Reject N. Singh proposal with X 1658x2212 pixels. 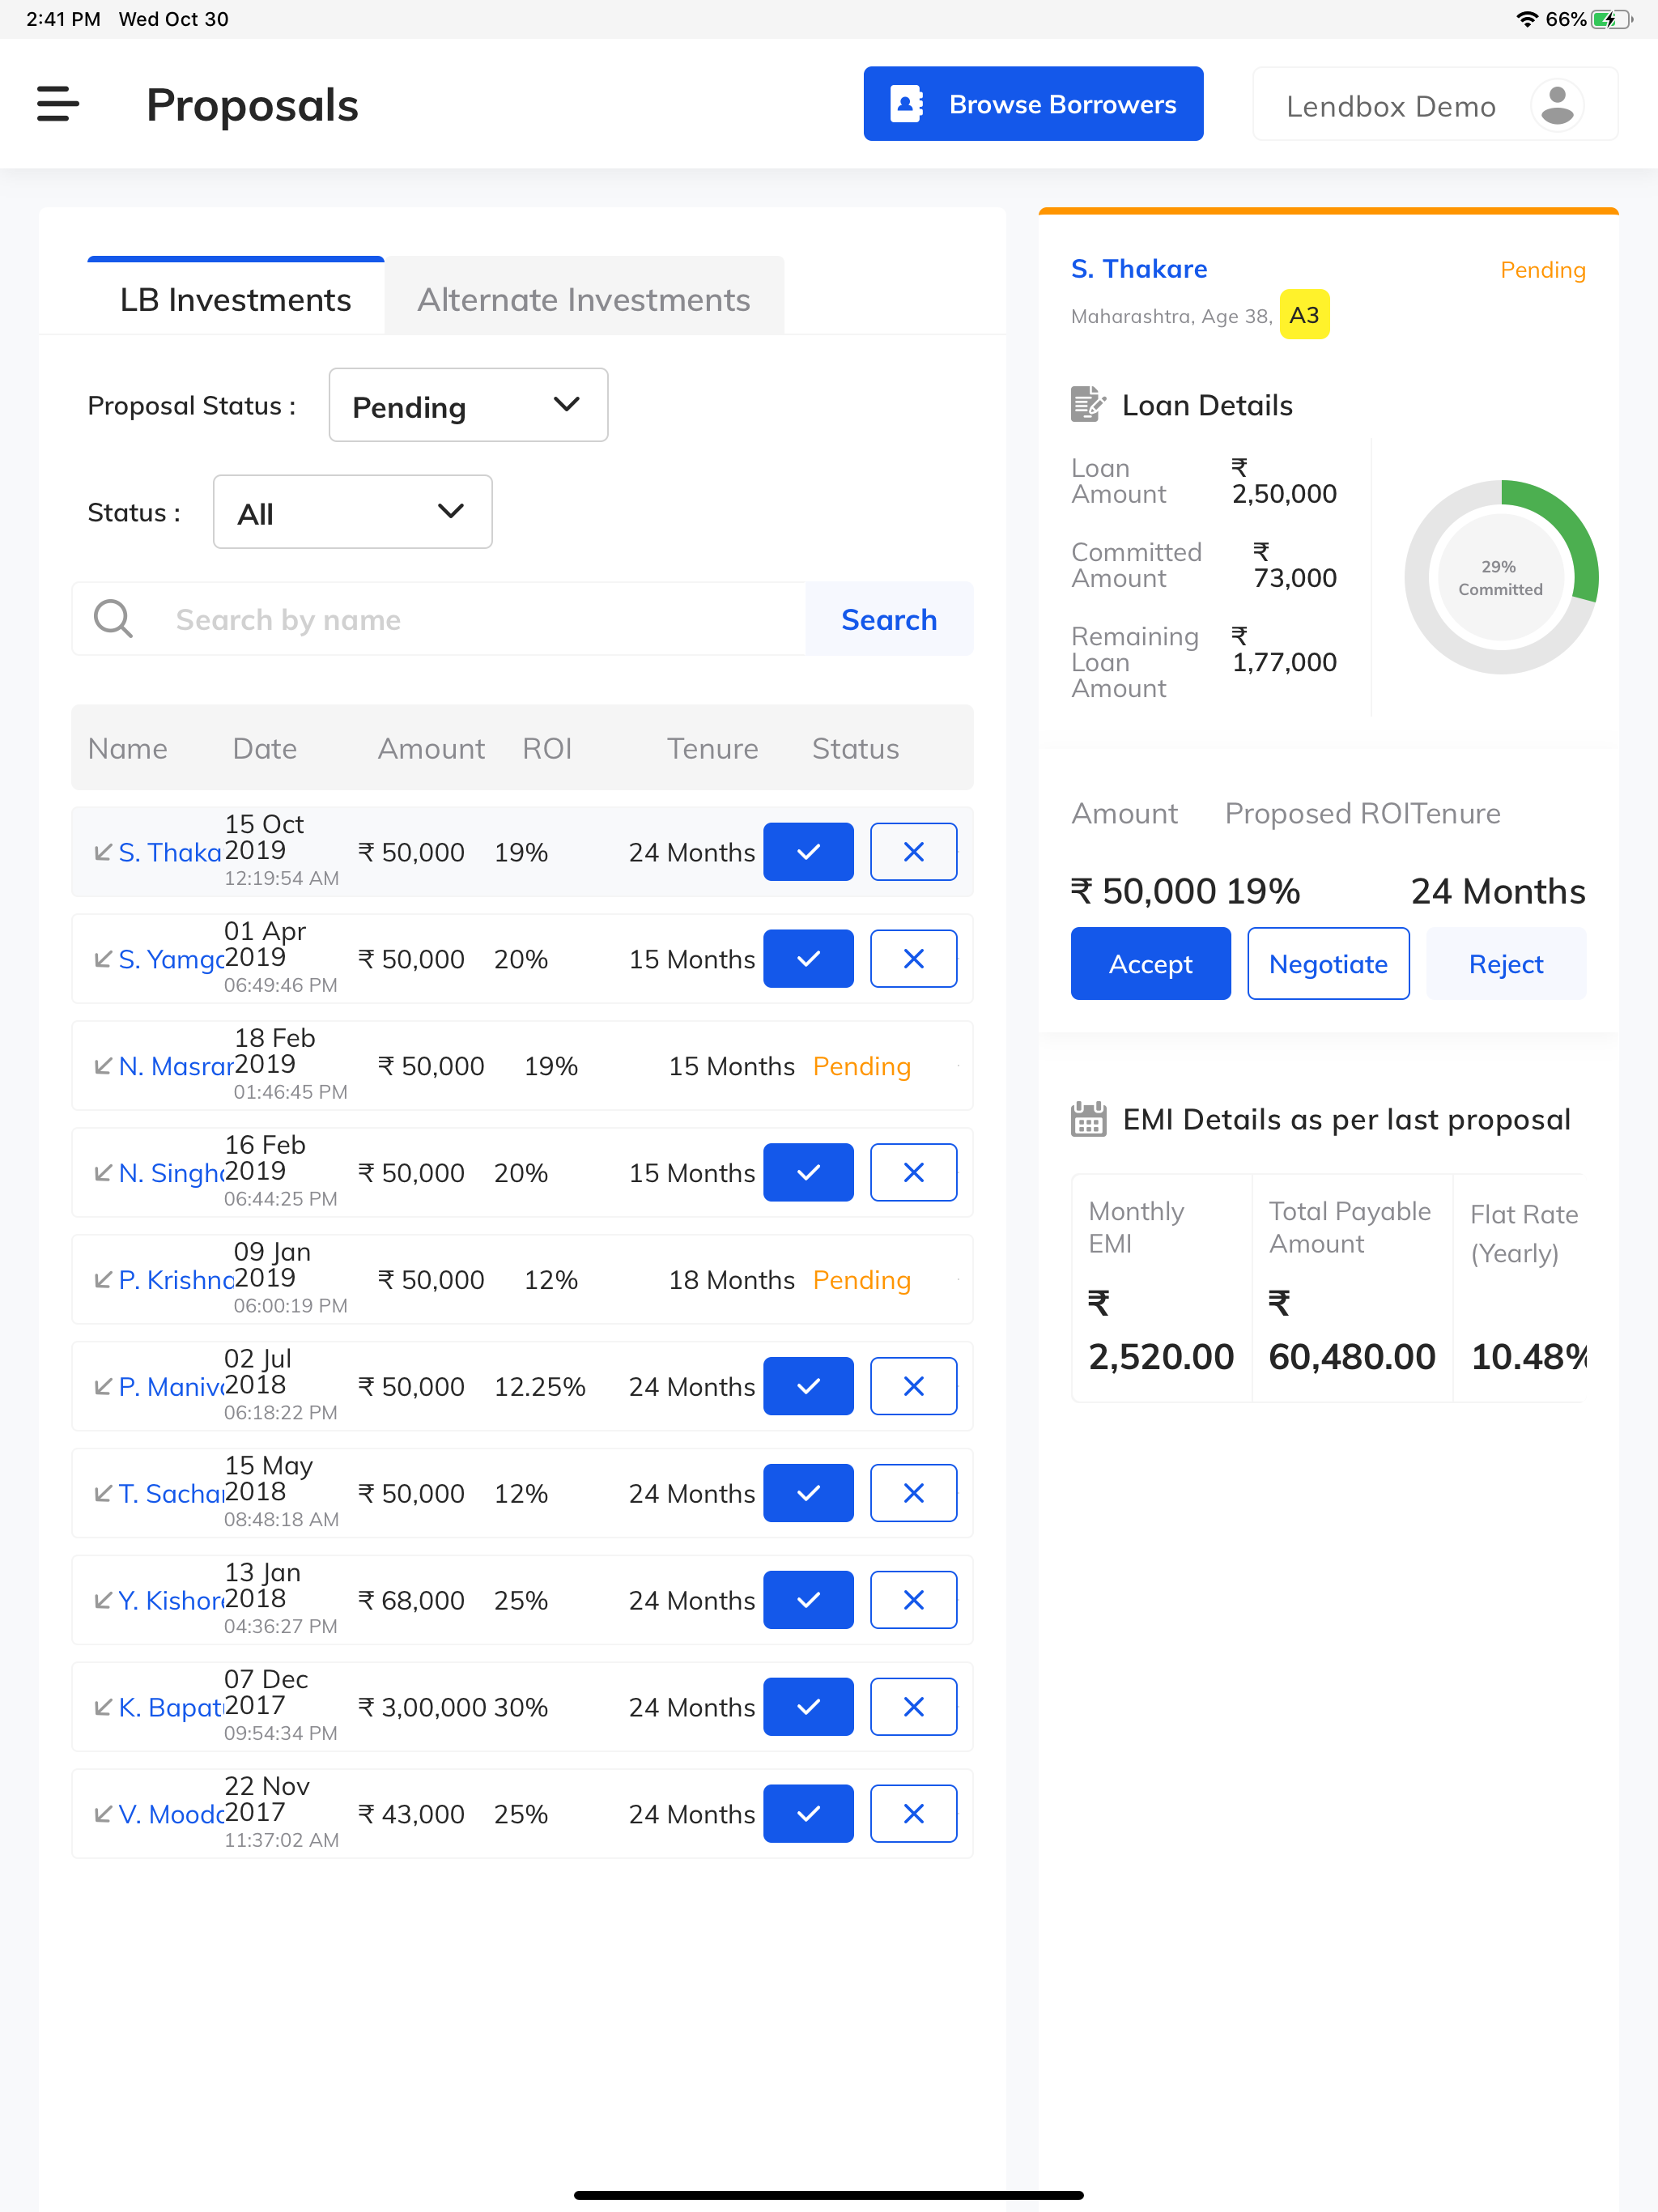(x=913, y=1173)
